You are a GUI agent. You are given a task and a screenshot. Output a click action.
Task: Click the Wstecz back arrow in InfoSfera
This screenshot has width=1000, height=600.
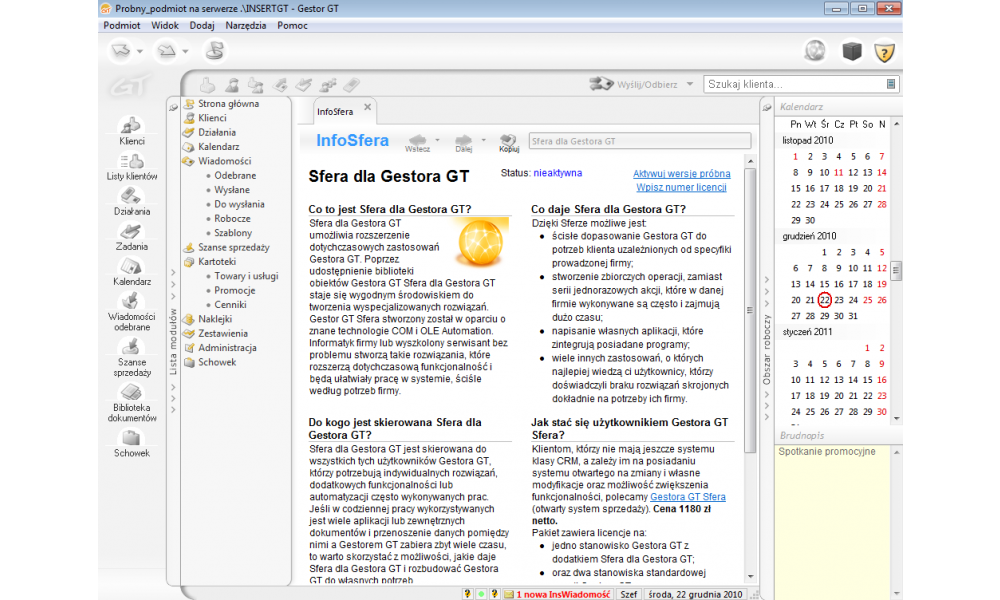(x=417, y=142)
